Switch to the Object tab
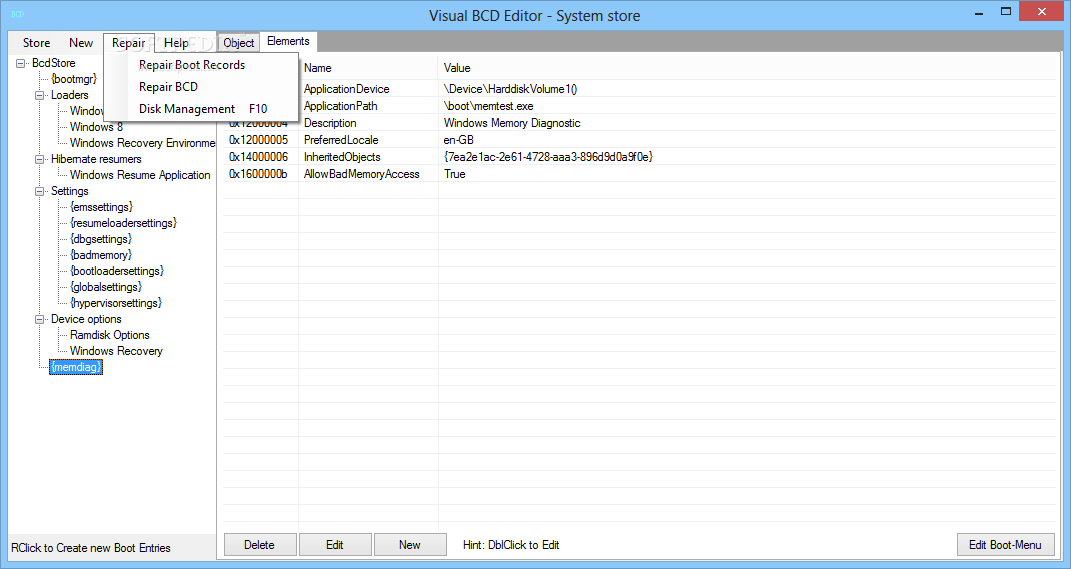The width and height of the screenshot is (1071, 569). (x=238, y=42)
